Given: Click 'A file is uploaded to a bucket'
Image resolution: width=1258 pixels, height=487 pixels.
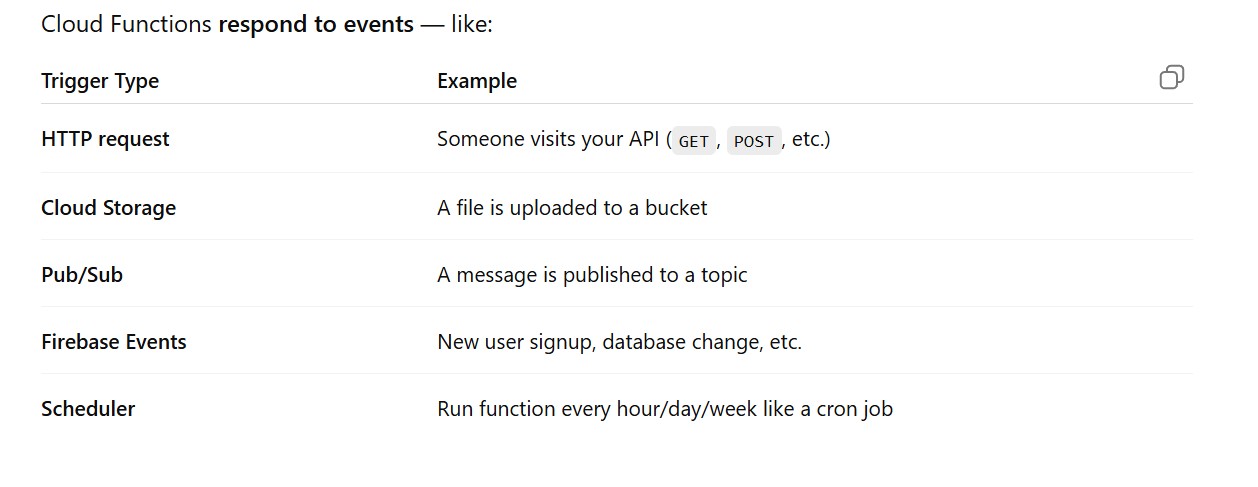Looking at the screenshot, I should (571, 208).
